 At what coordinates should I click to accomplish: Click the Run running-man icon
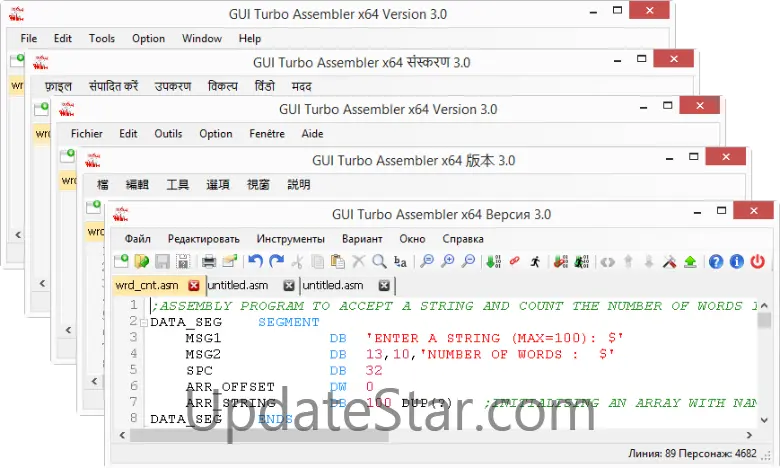(535, 261)
